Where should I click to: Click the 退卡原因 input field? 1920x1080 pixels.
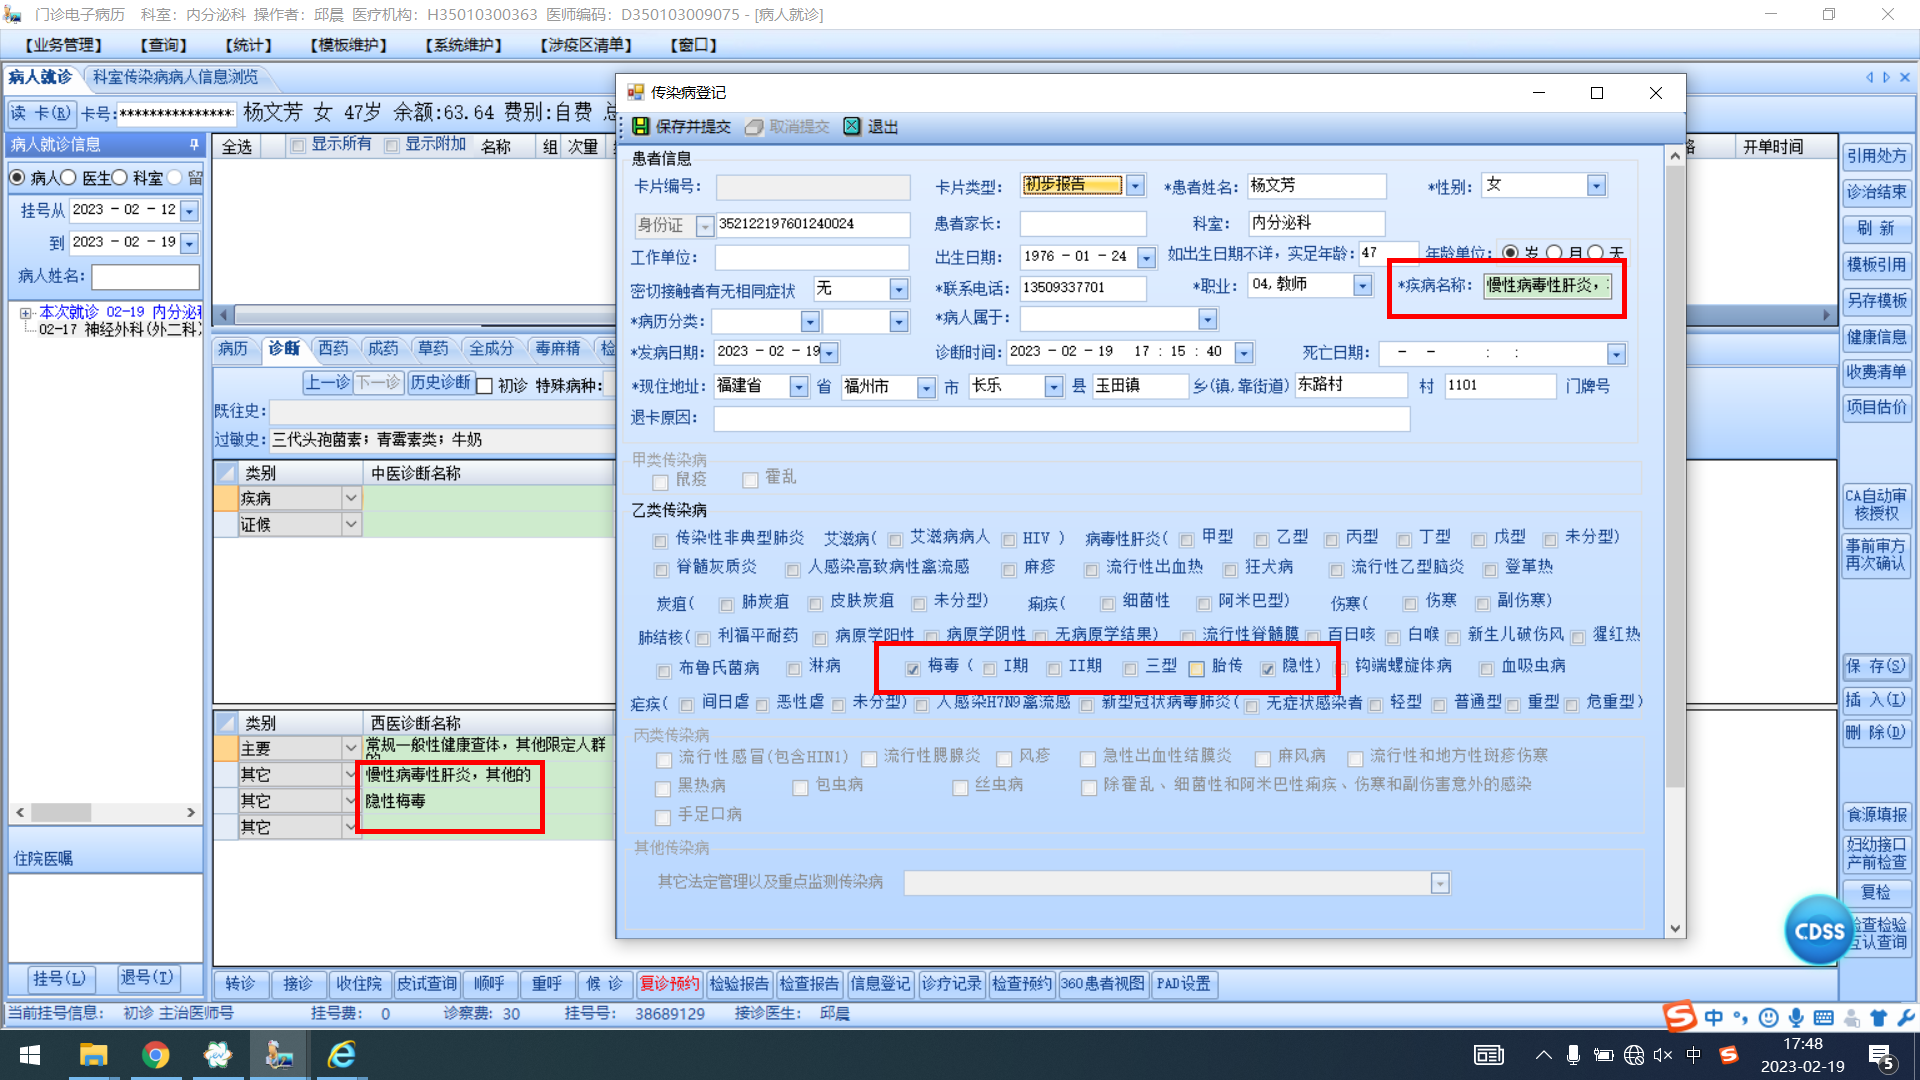[x=1061, y=418]
